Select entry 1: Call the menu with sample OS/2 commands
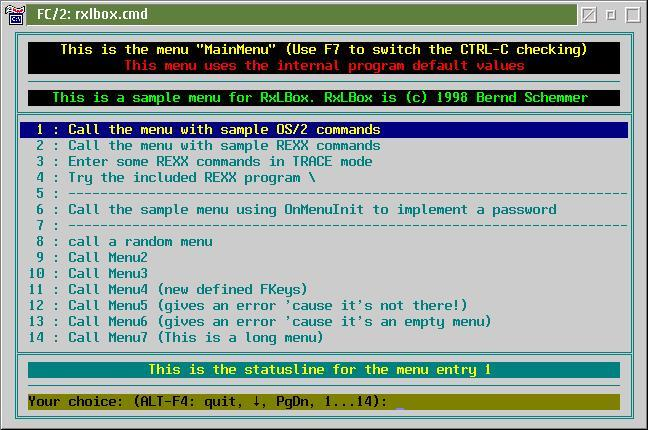The width and height of the screenshot is (648, 430). (324, 130)
